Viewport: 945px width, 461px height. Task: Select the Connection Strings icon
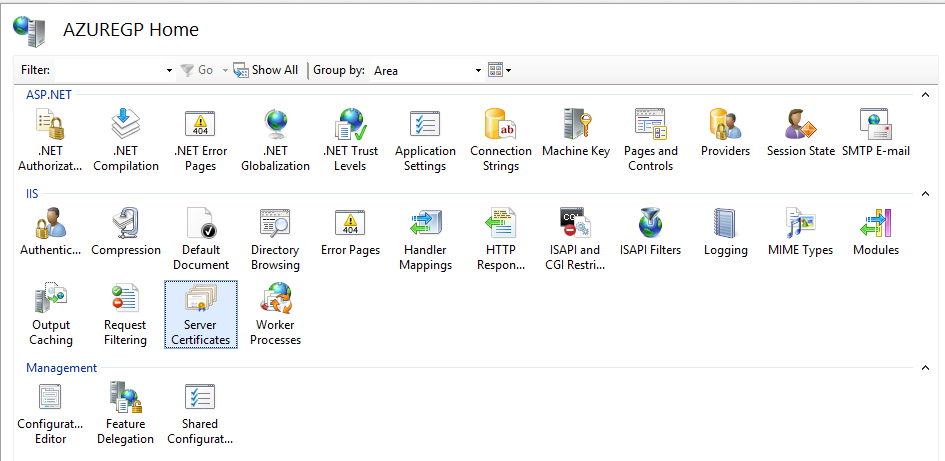(x=500, y=140)
